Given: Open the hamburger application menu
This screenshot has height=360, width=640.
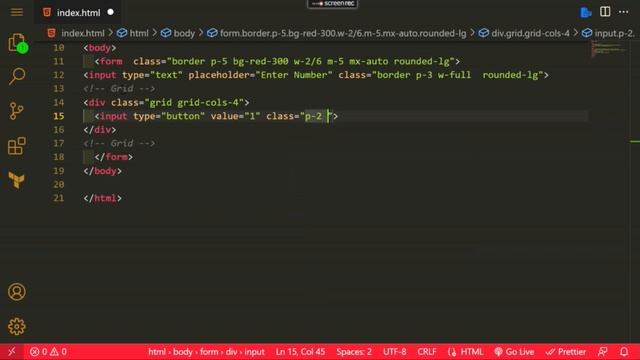Looking at the screenshot, I should tap(17, 12).
